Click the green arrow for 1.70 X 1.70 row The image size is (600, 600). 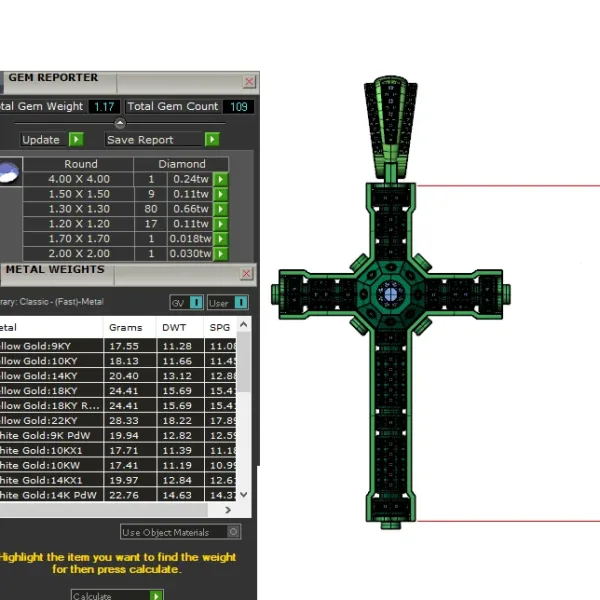tap(221, 239)
